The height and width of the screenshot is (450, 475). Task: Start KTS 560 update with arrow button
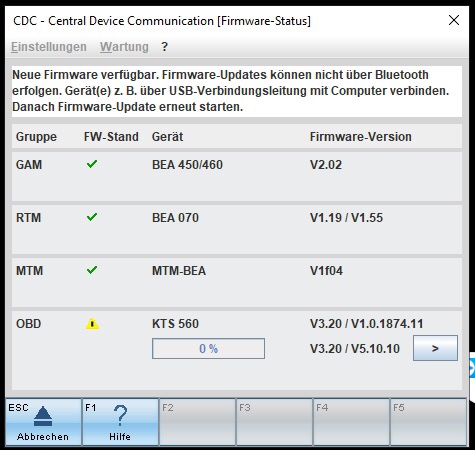point(435,348)
